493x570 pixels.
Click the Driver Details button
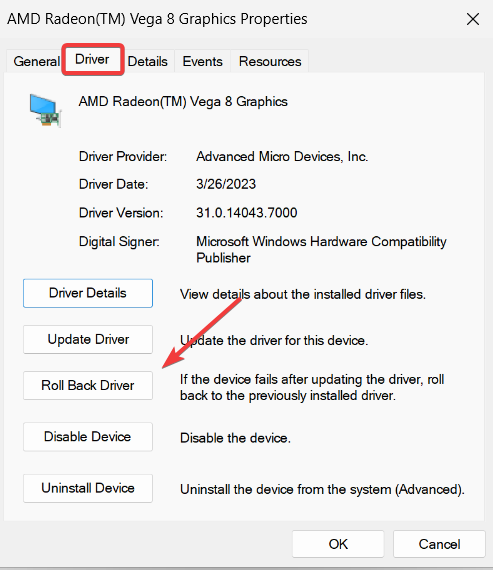tap(88, 293)
